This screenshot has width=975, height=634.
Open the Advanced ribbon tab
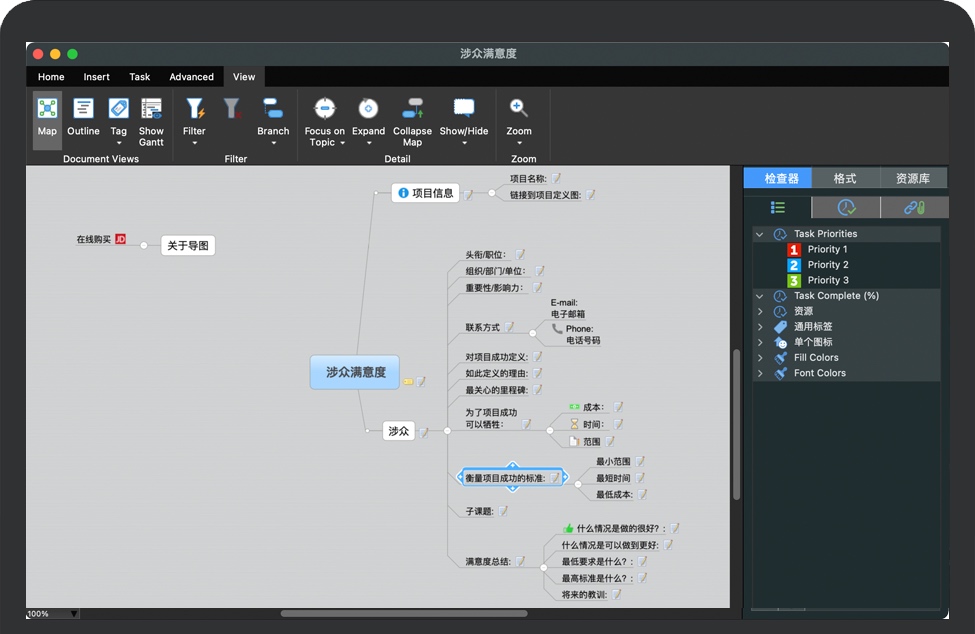tap(191, 77)
